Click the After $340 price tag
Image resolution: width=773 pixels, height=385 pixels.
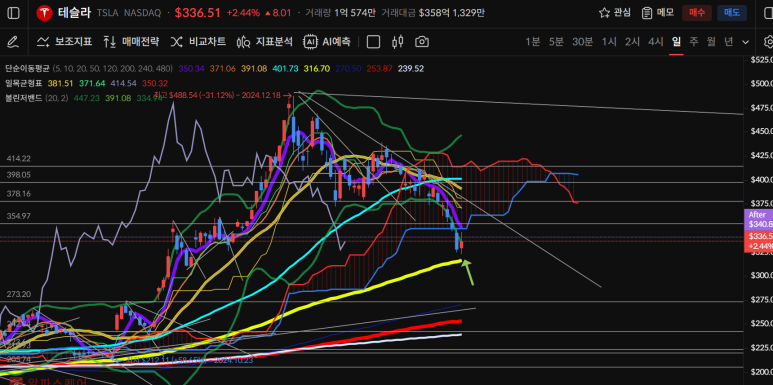coord(758,219)
